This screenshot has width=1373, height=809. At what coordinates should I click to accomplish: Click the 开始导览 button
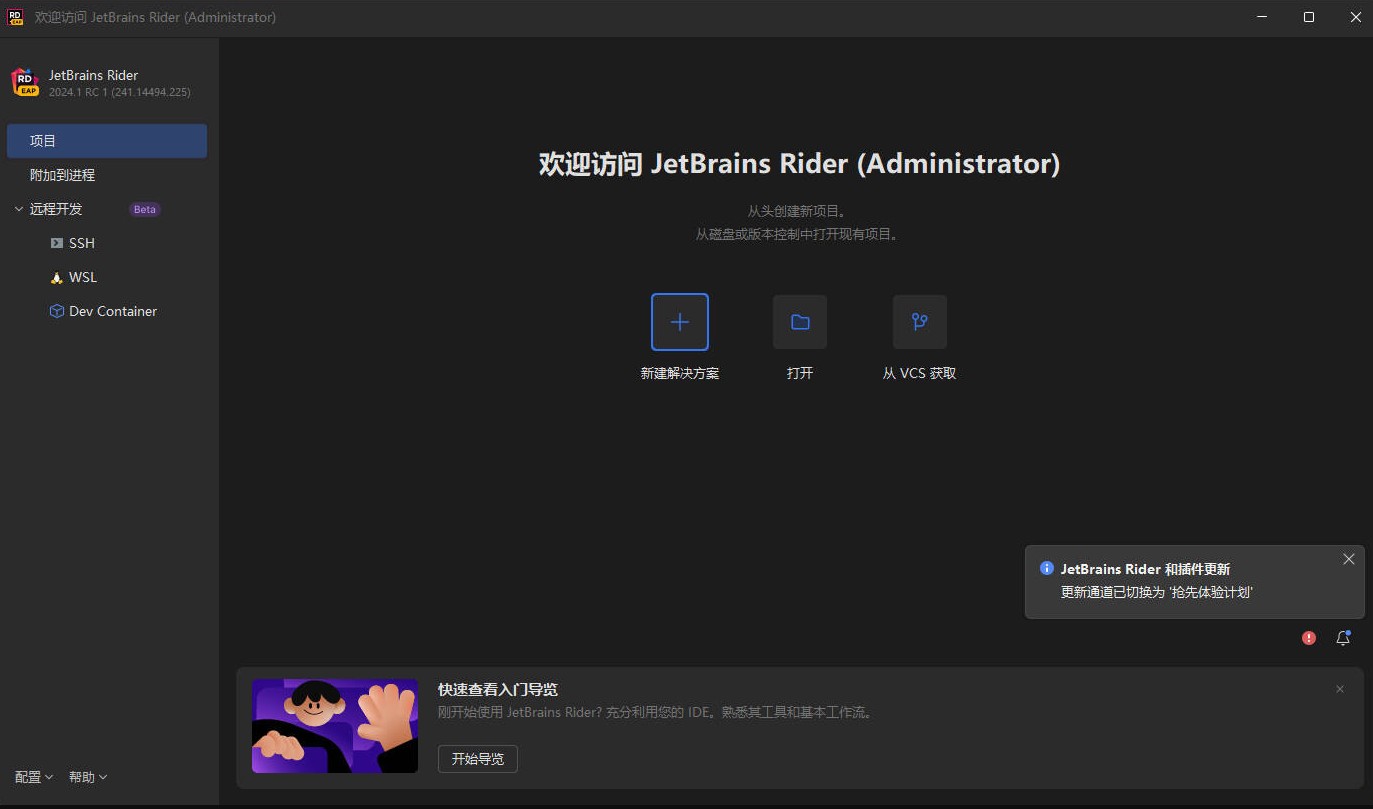click(x=477, y=759)
